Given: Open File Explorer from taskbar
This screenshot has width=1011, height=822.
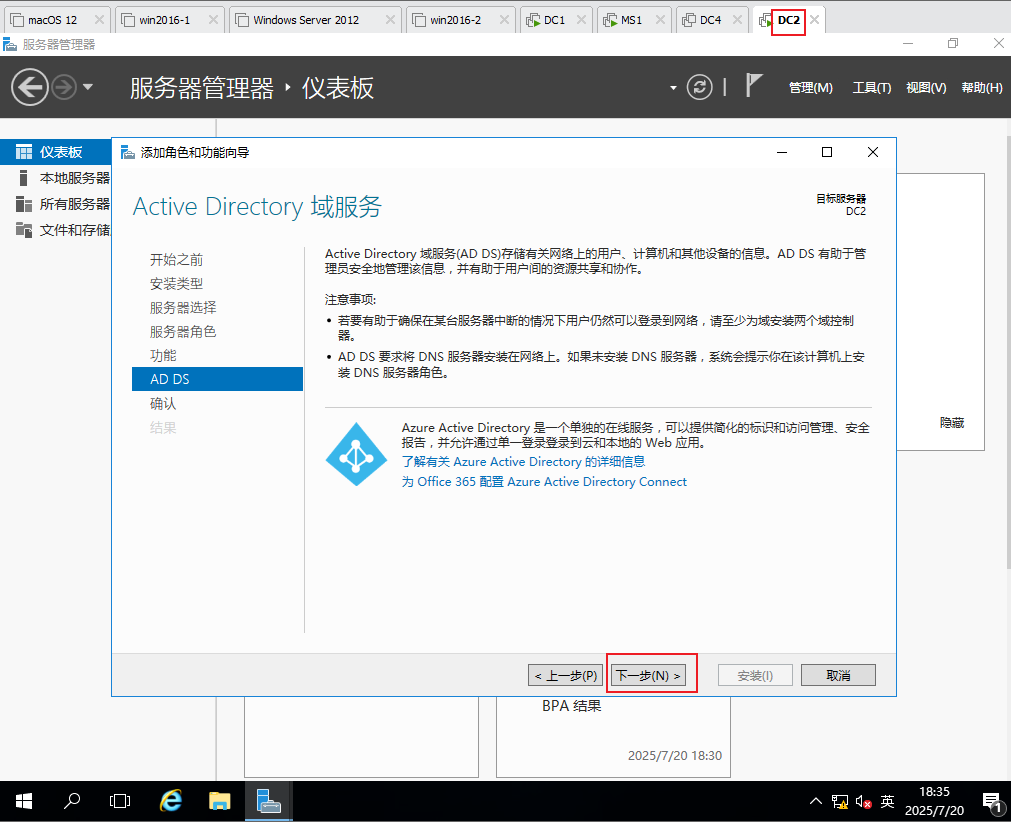Looking at the screenshot, I should [x=220, y=801].
